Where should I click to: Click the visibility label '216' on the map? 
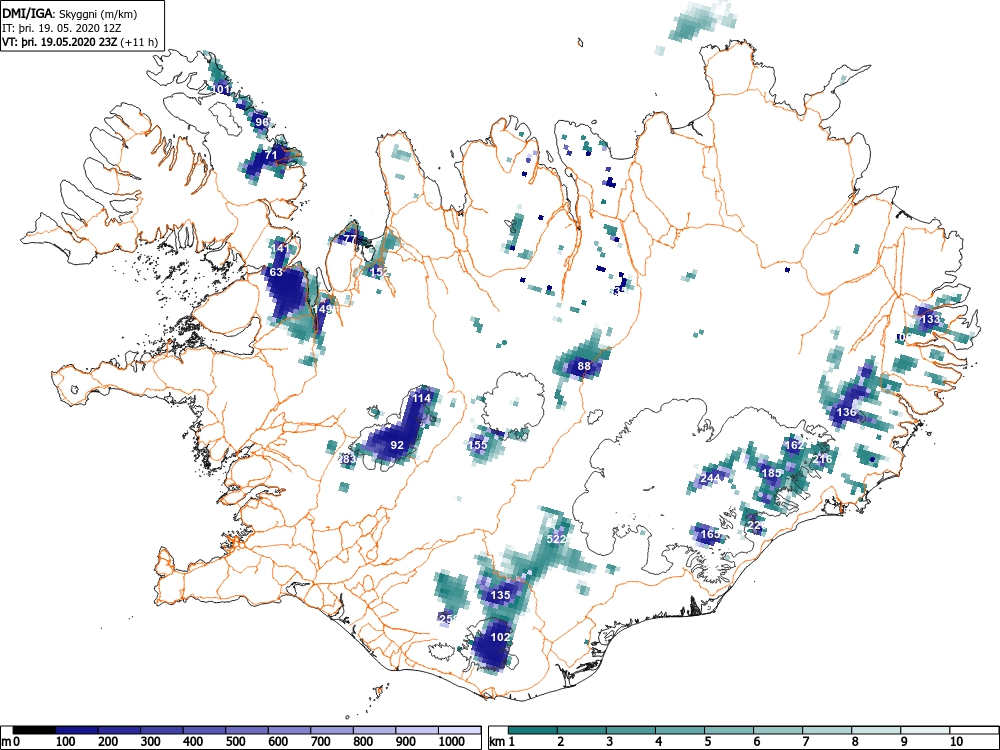coord(823,459)
